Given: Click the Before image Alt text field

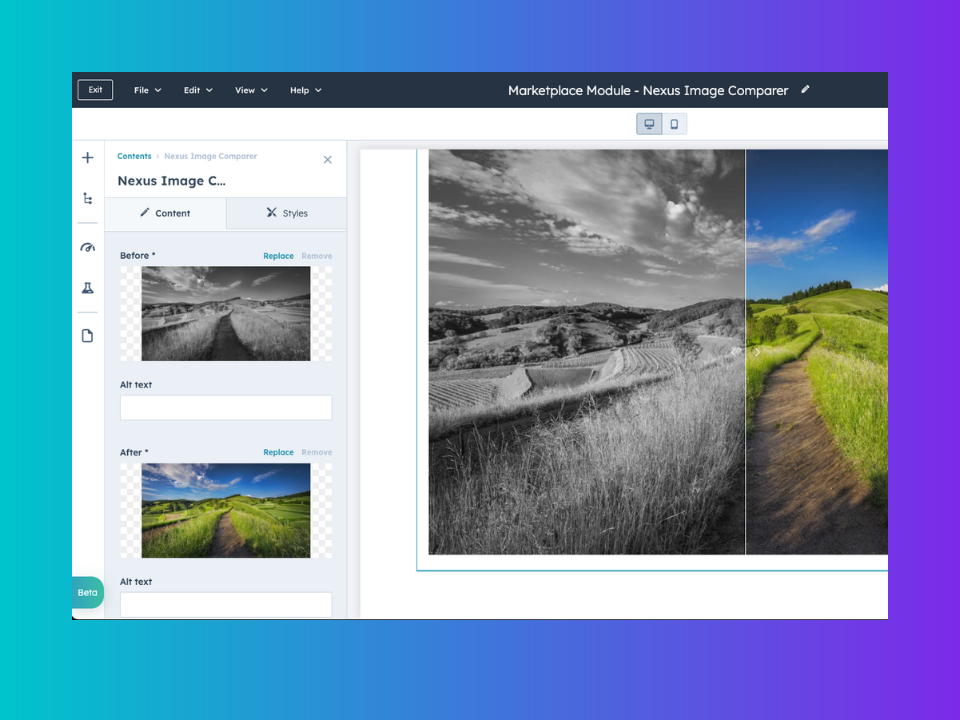Looking at the screenshot, I should (226, 408).
